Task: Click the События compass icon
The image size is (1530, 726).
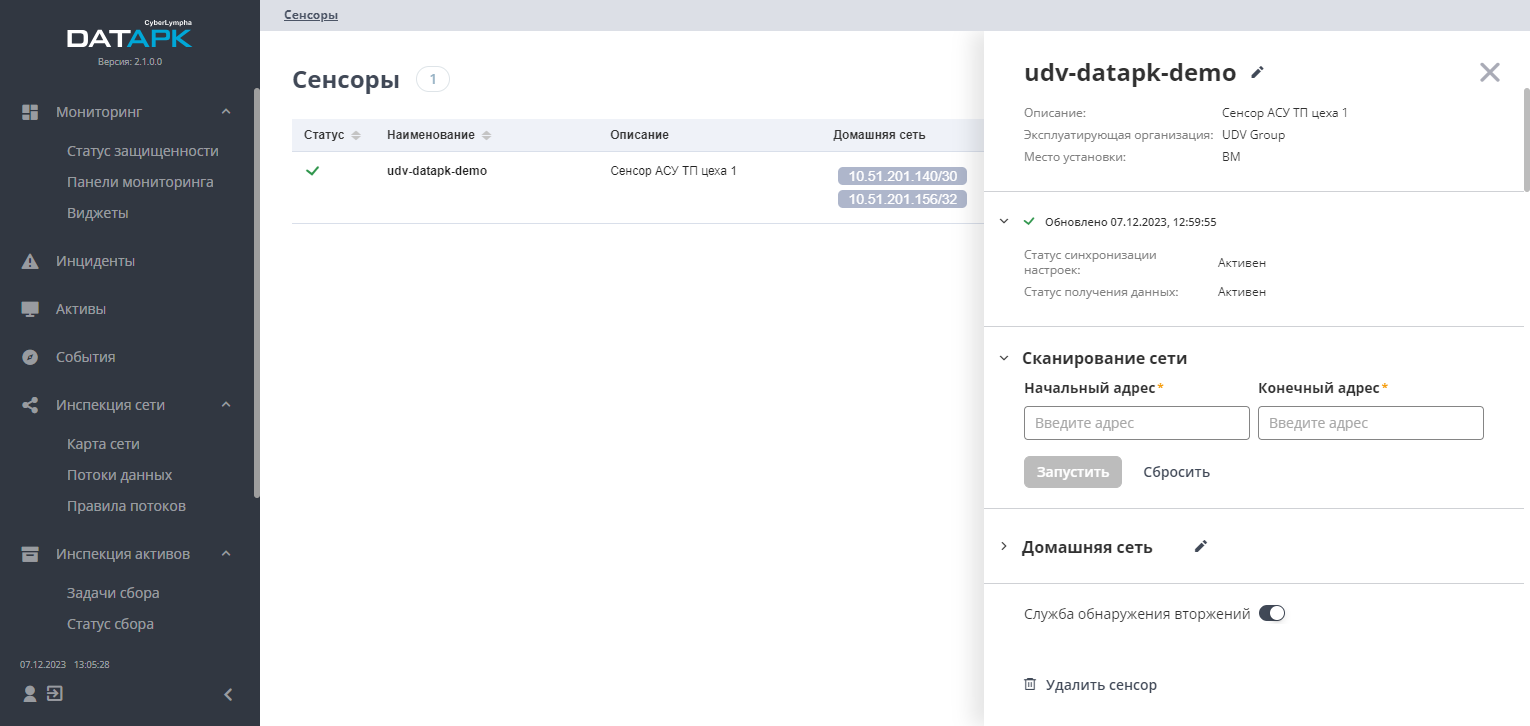Action: point(30,357)
